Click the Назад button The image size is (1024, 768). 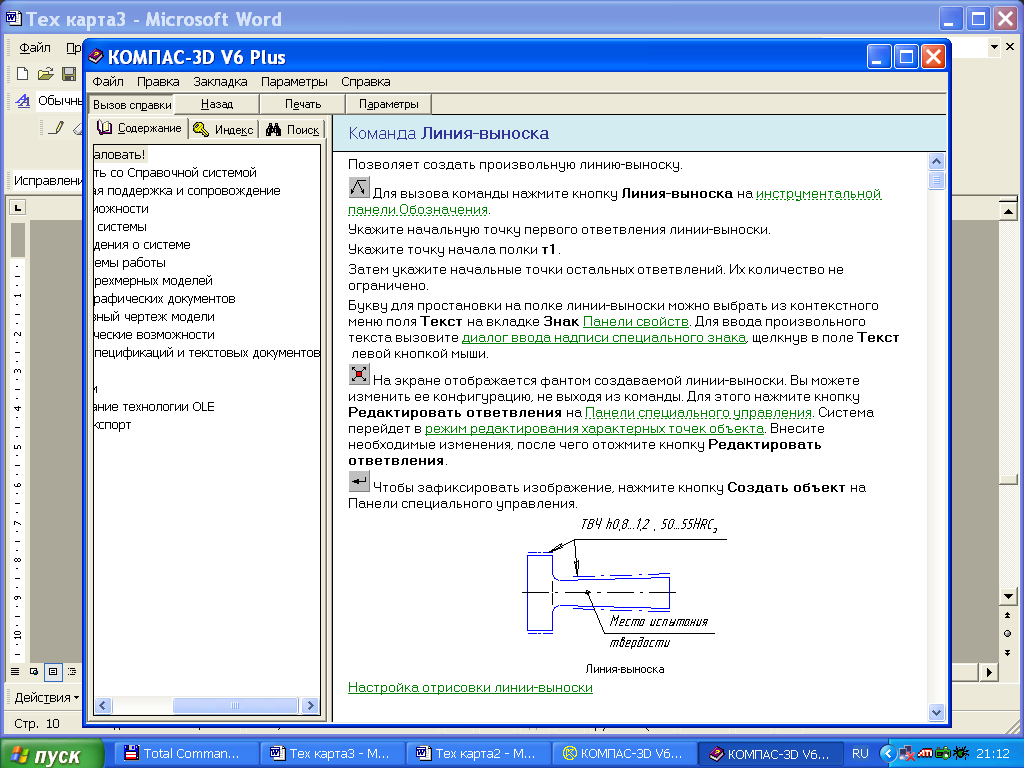[217, 104]
